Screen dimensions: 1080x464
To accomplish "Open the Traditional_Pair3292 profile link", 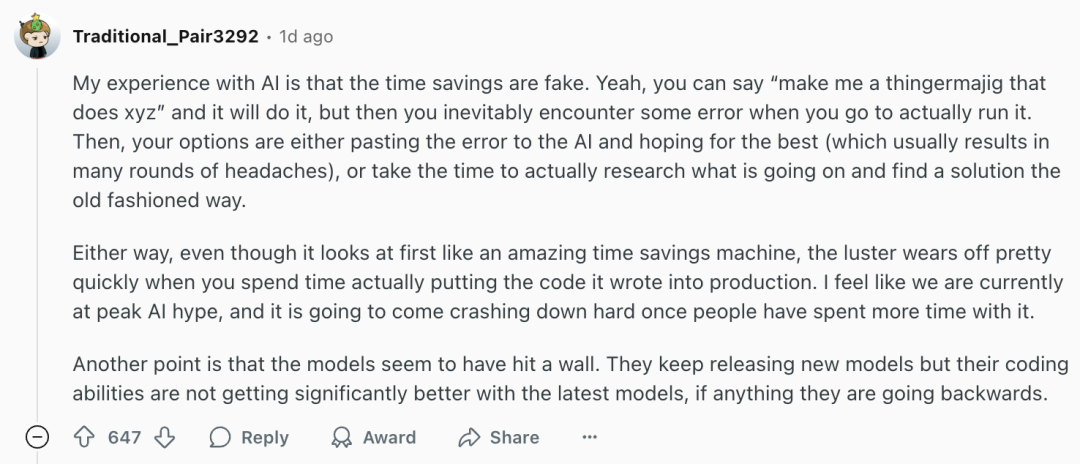I will point(165,36).
